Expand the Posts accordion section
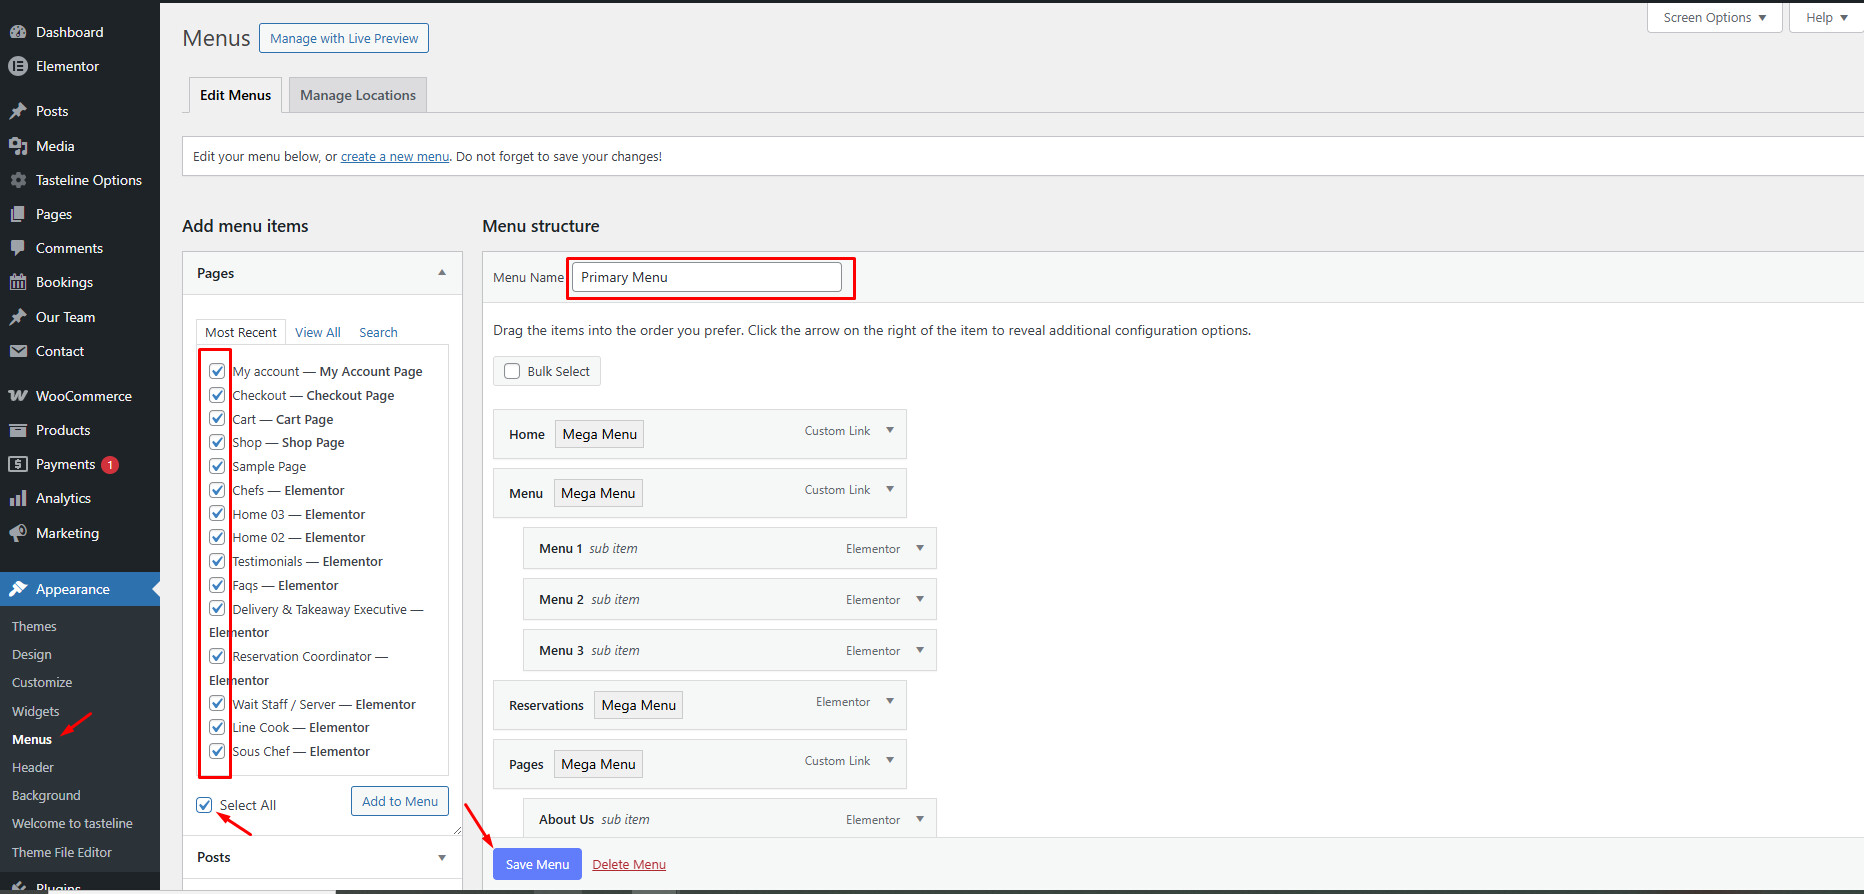The height and width of the screenshot is (894, 1864). 441,857
